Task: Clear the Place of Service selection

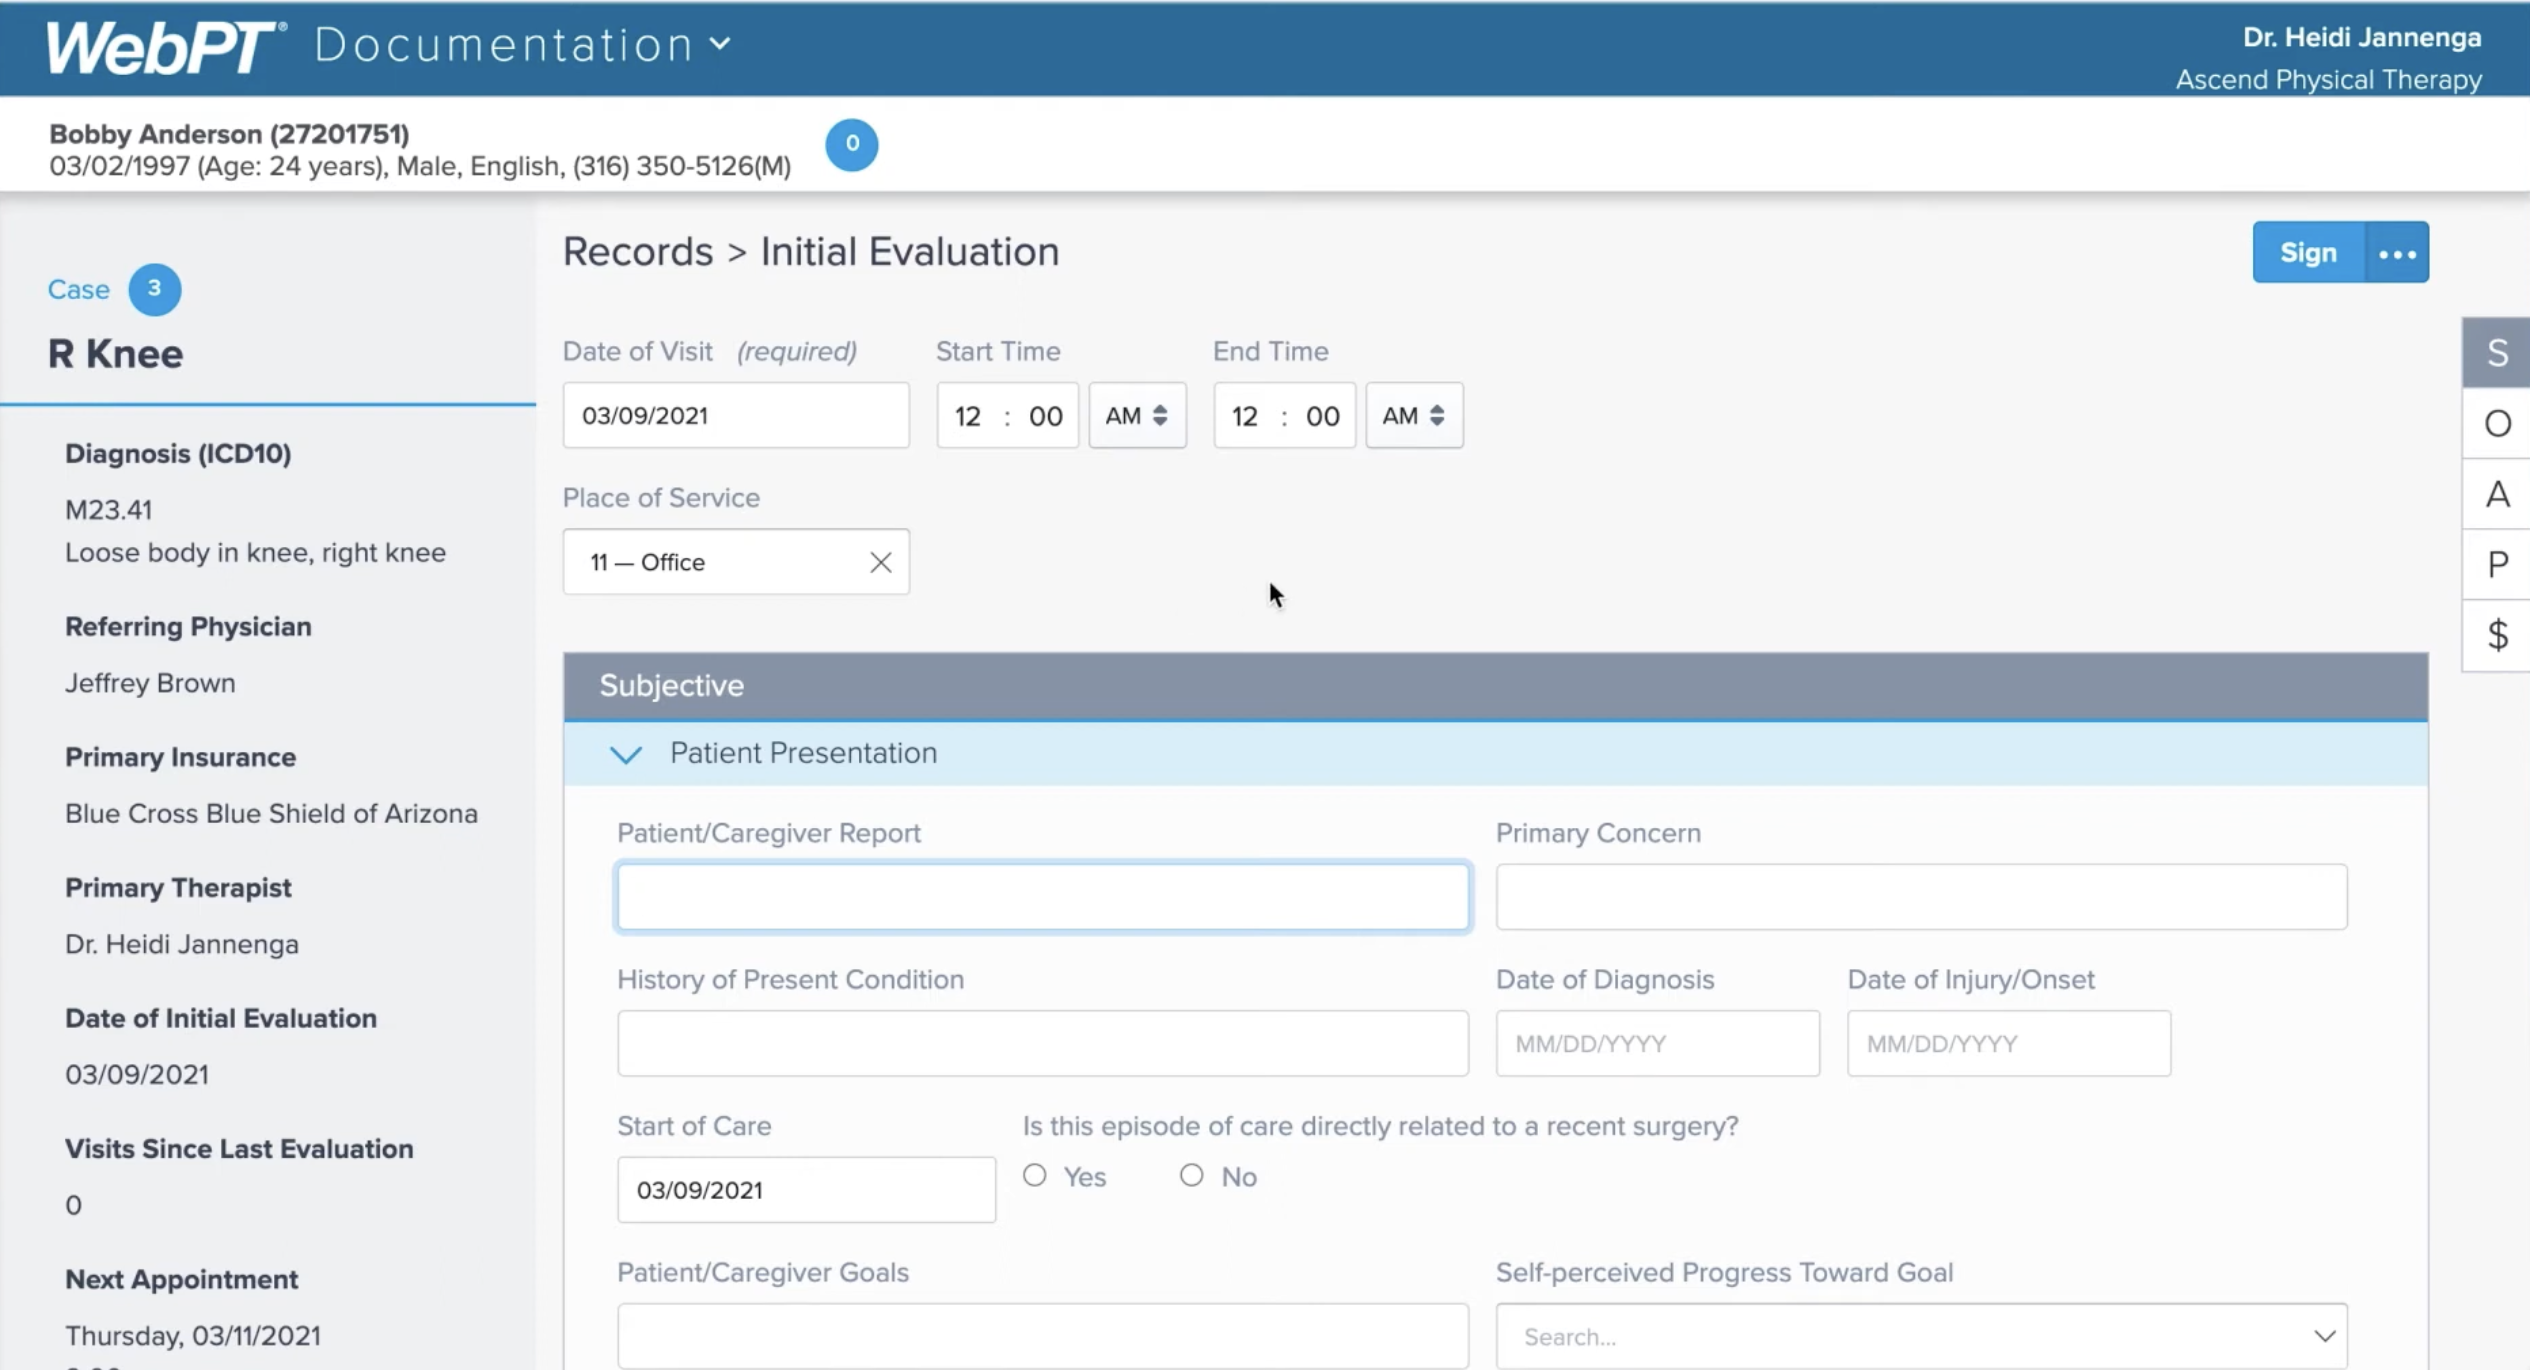Action: (x=880, y=562)
